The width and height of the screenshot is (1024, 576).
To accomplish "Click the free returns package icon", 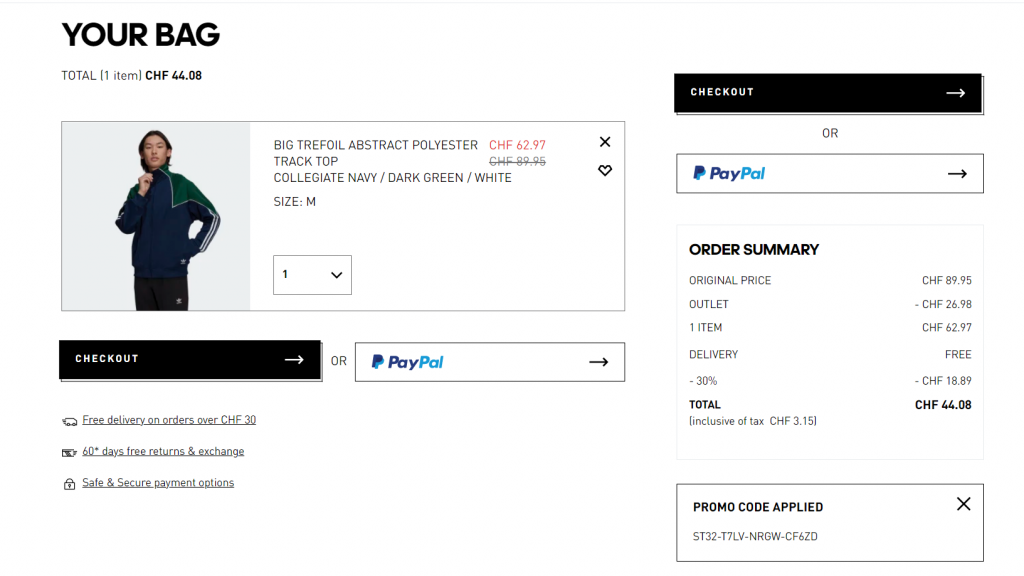I will click(x=69, y=452).
